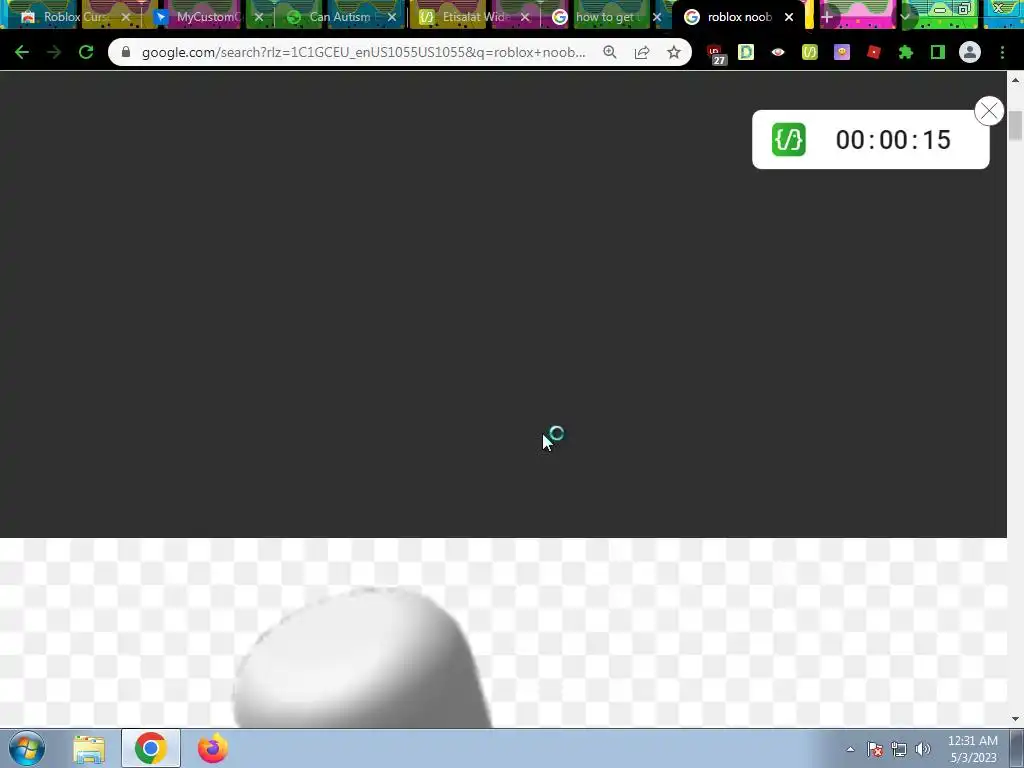Open the purple face extension icon
1024x768 pixels.
(x=842, y=52)
